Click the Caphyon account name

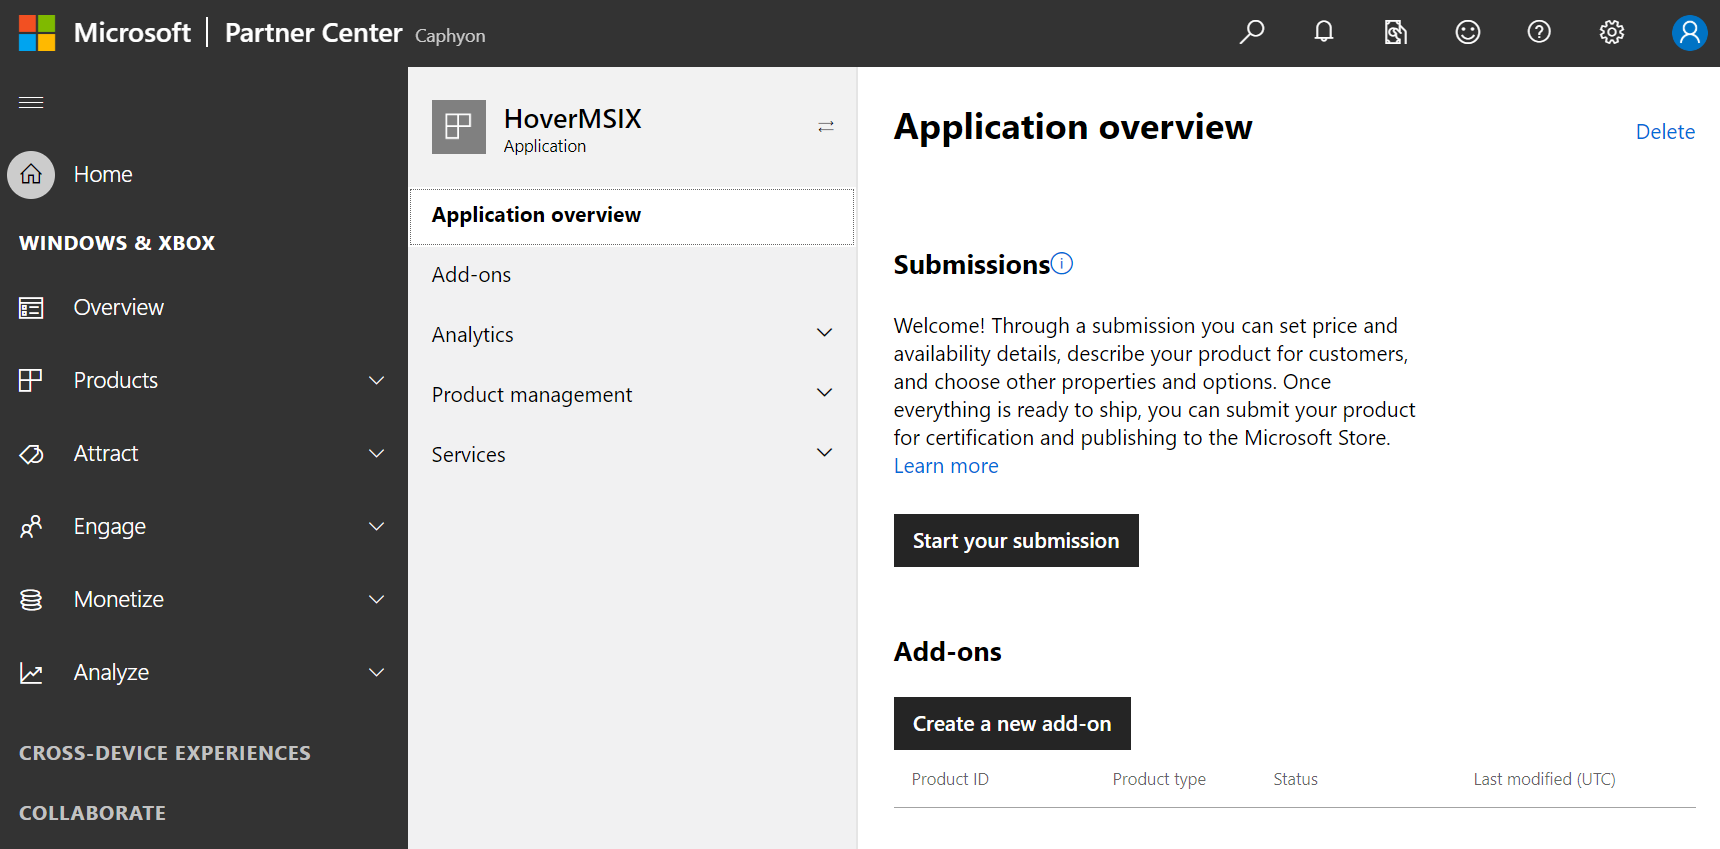pyautogui.click(x=450, y=36)
